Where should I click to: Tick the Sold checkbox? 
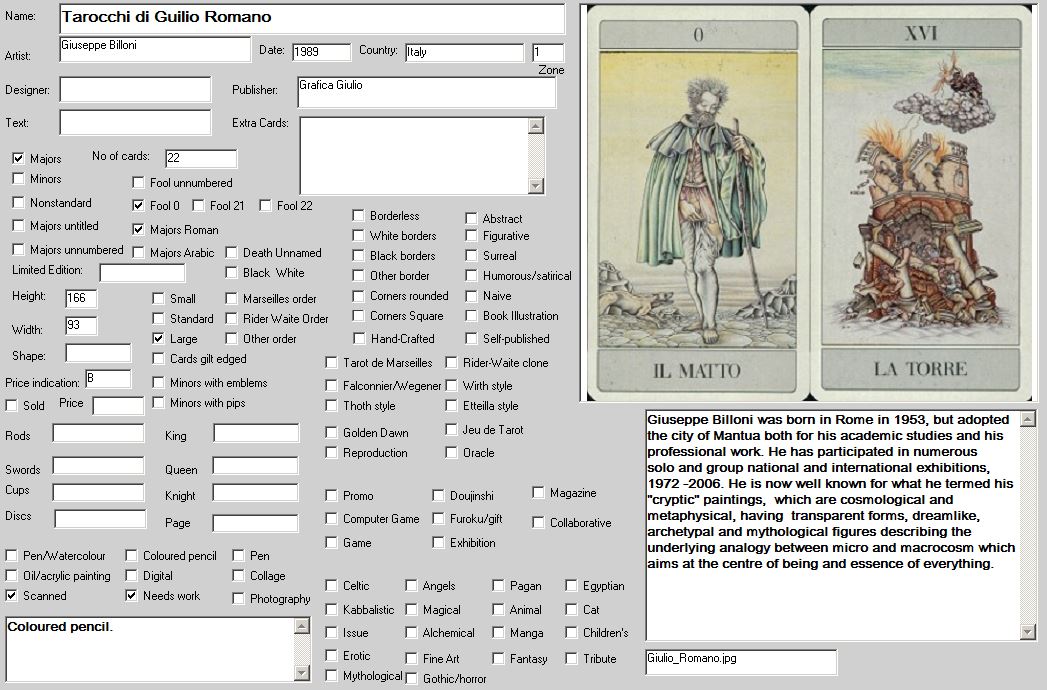coord(12,406)
